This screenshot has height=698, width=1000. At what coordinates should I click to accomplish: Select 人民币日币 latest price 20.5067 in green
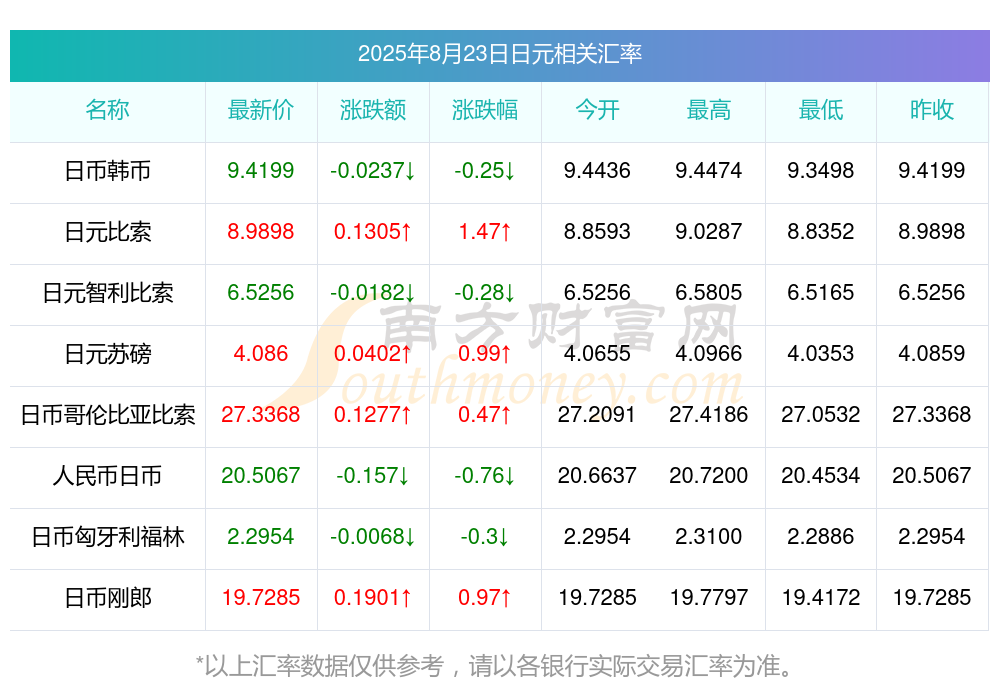(260, 475)
